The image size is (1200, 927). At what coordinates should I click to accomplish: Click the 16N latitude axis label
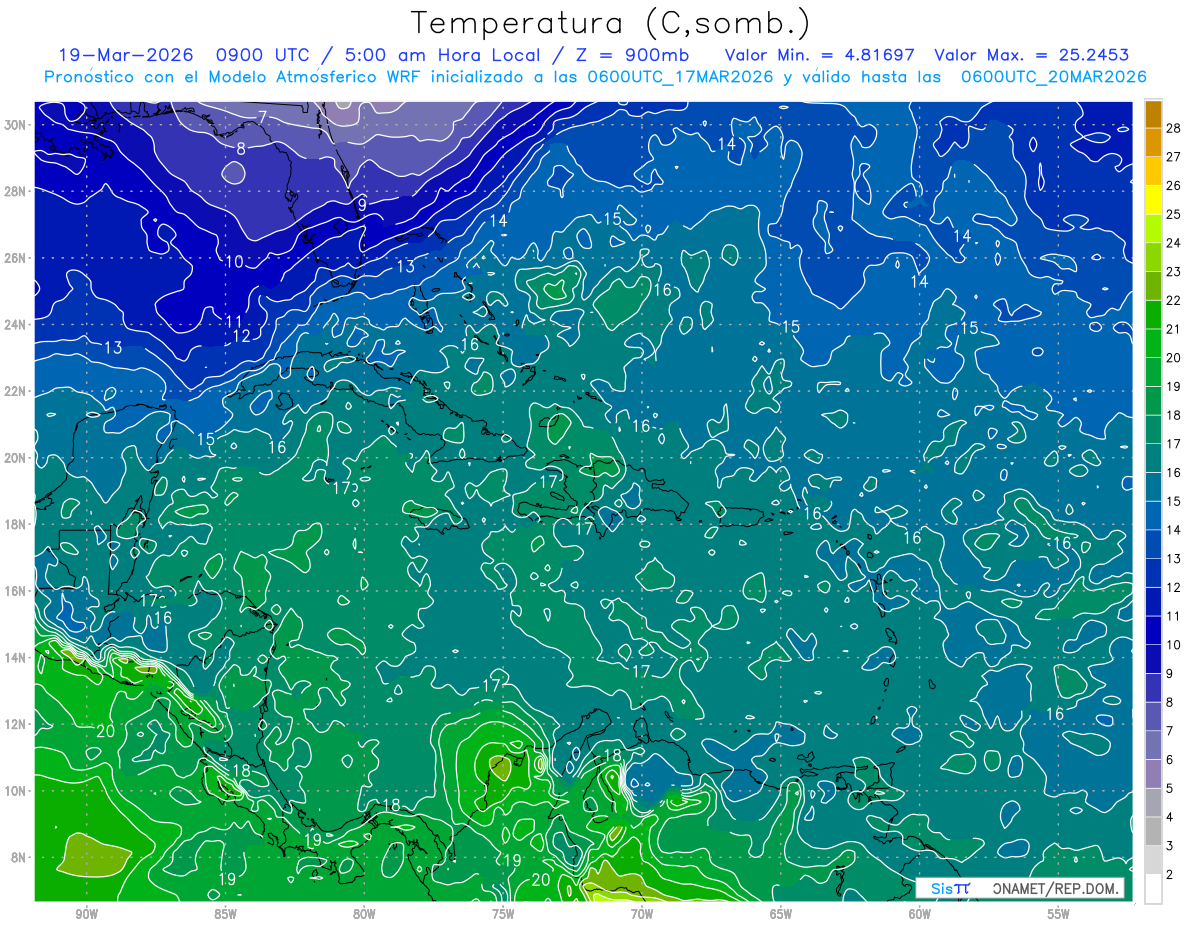tap(17, 591)
